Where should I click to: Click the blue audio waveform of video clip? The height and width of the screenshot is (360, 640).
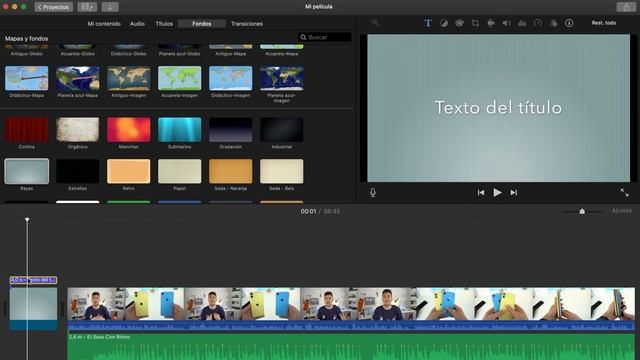351,326
